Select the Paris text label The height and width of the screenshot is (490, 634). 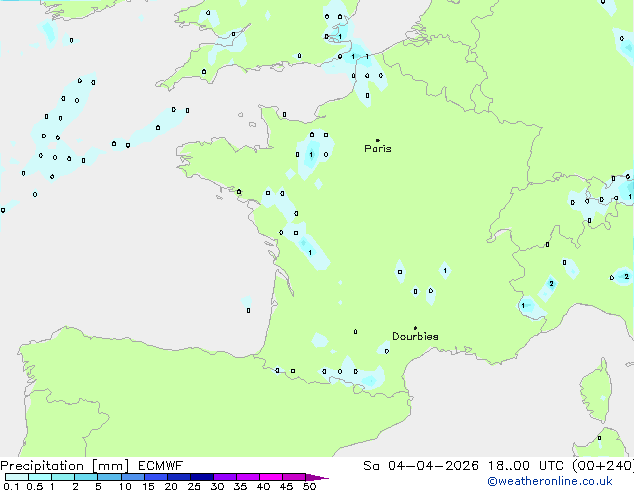click(378, 149)
